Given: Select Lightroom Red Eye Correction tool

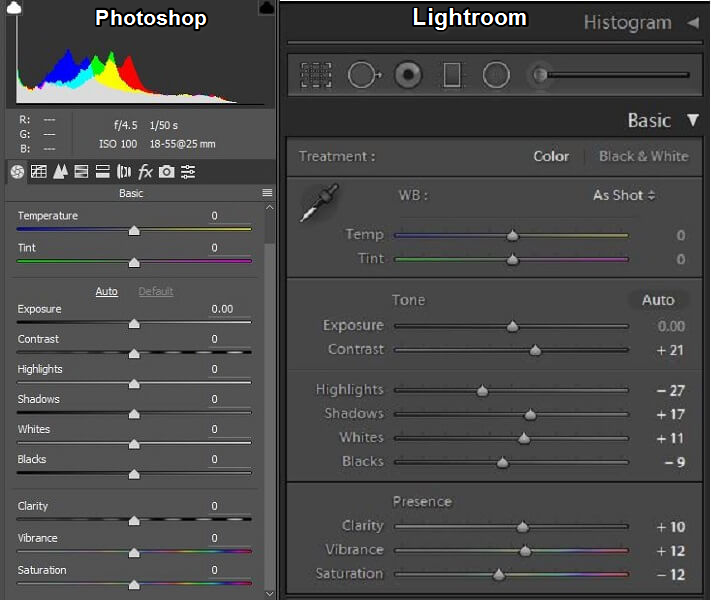Looking at the screenshot, I should click(x=408, y=75).
